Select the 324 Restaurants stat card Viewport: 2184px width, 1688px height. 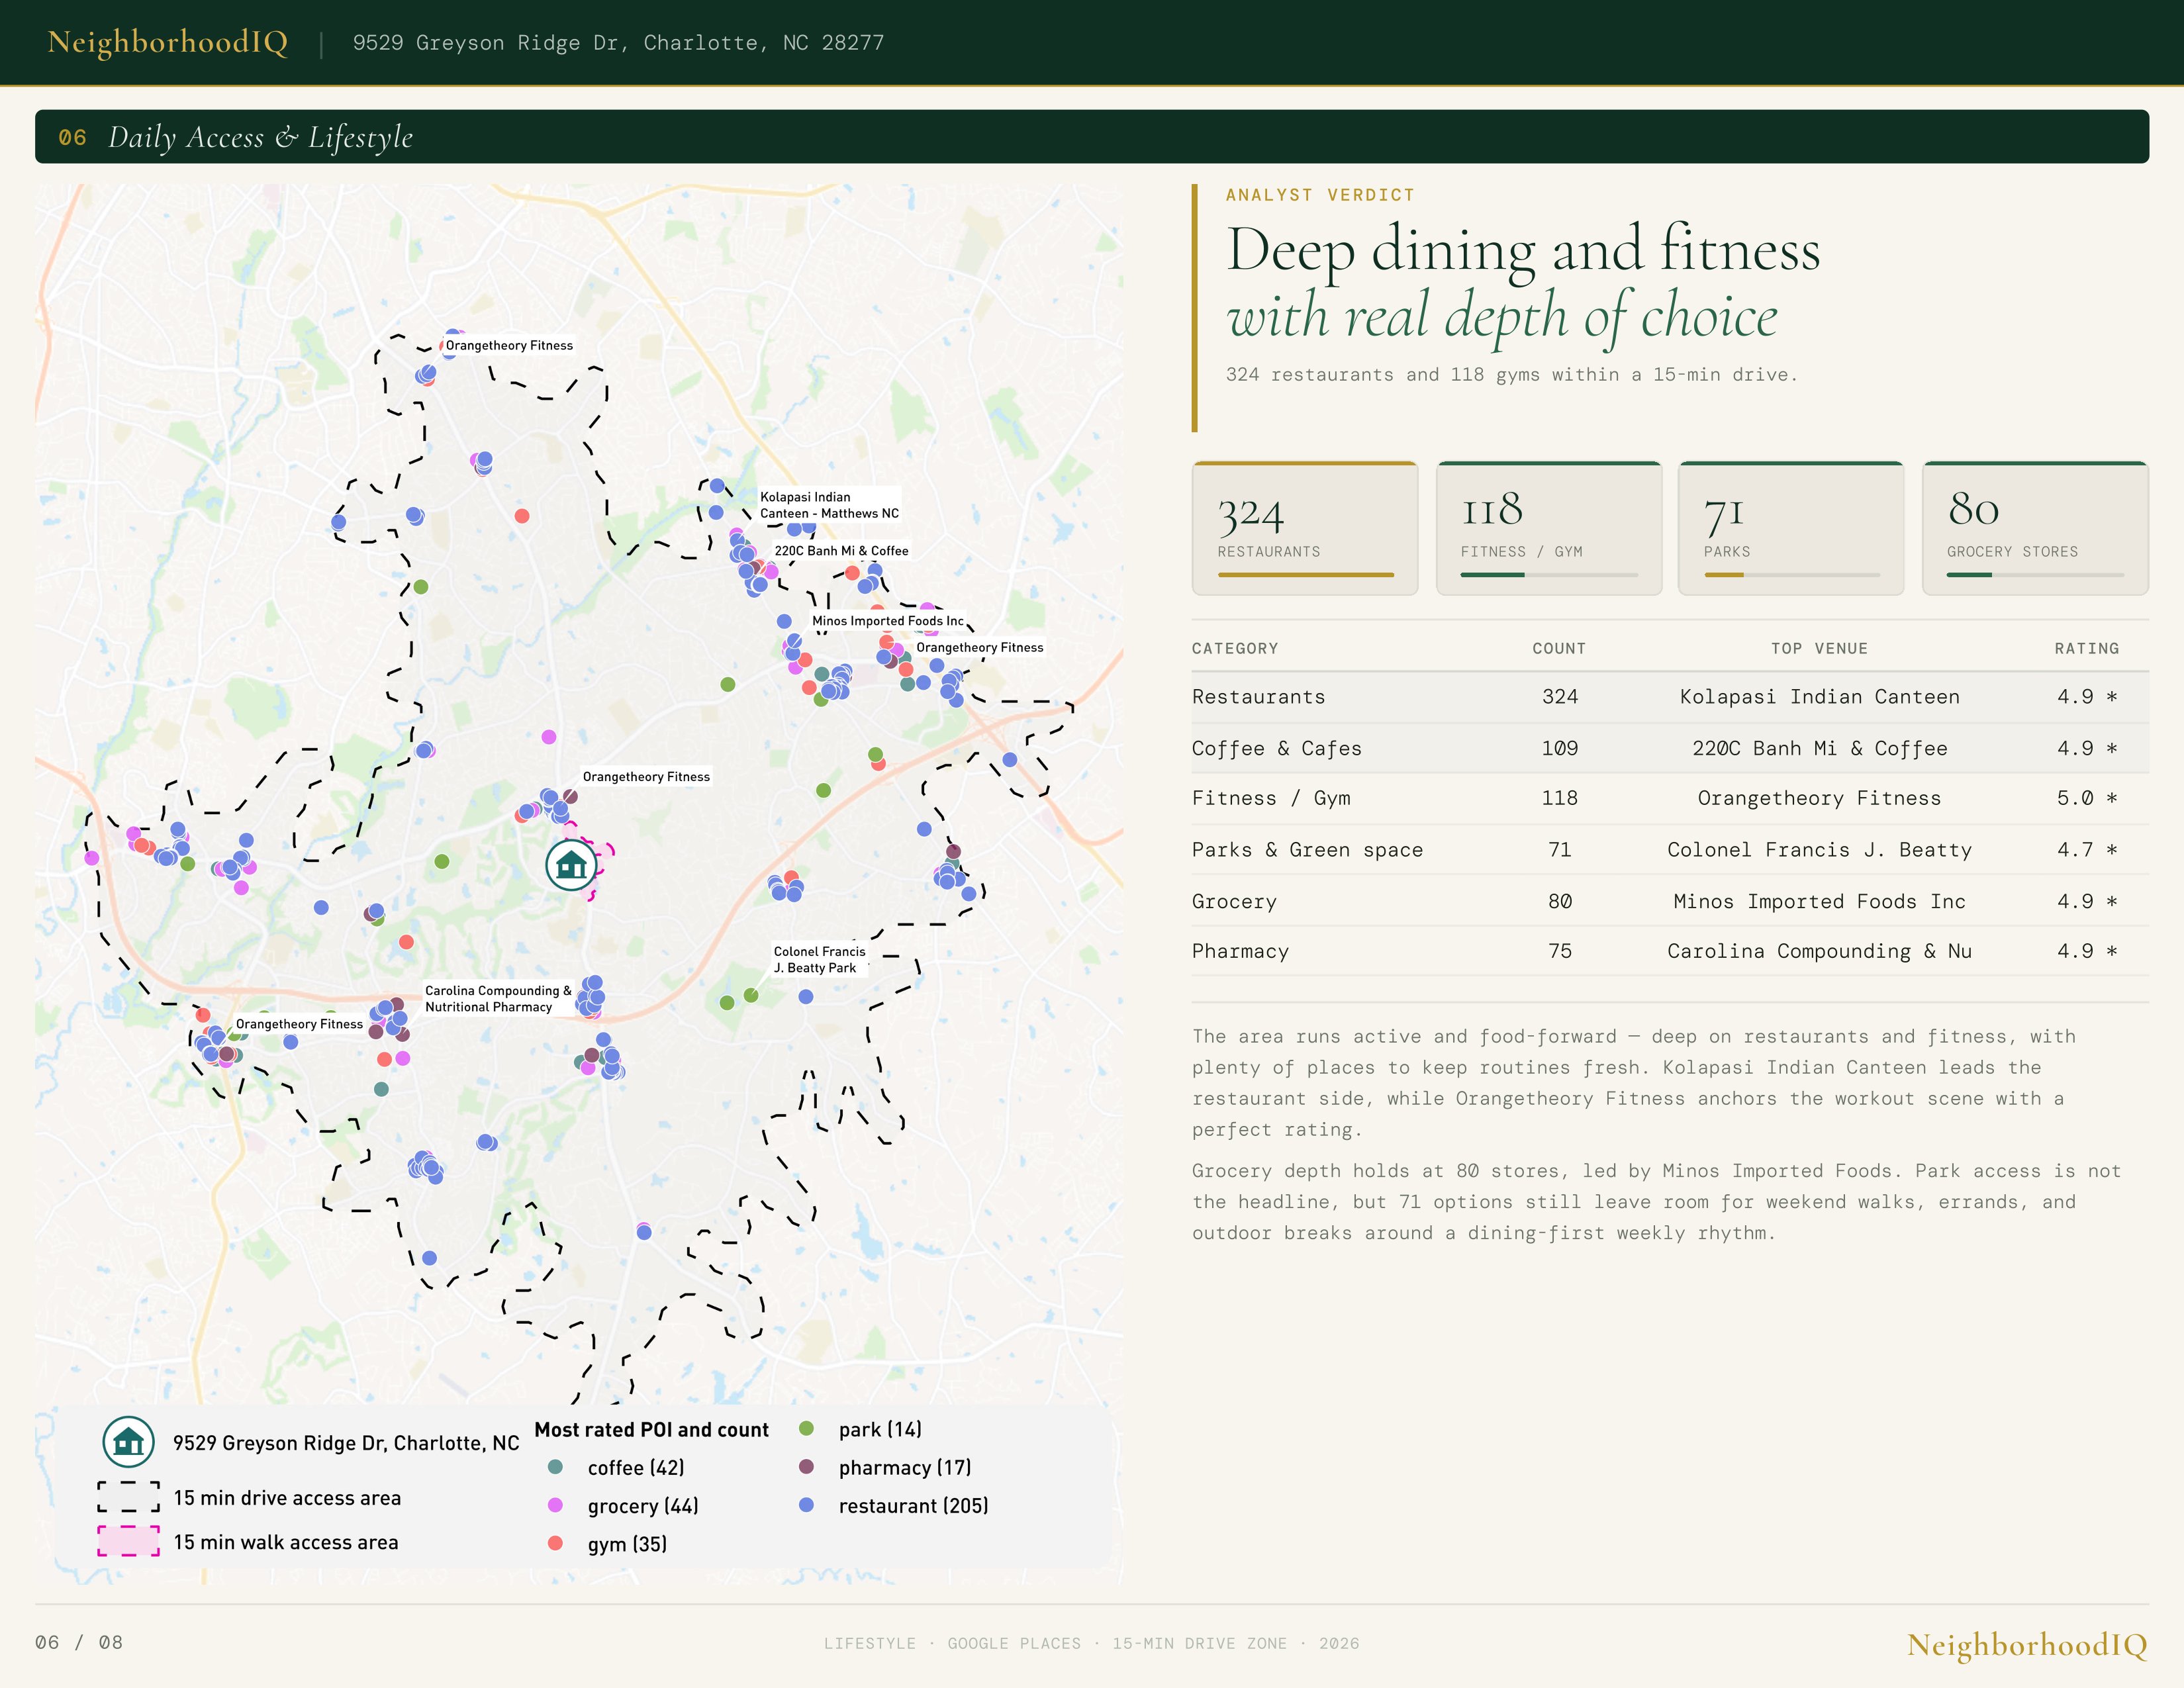click(1305, 528)
